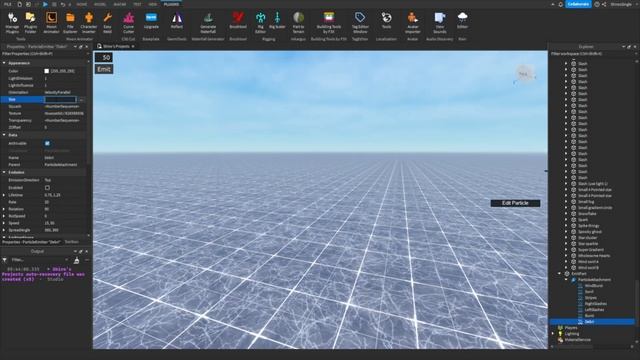The image size is (640, 360).
Task: Open the Brushtool plugin
Action: pos(238,20)
